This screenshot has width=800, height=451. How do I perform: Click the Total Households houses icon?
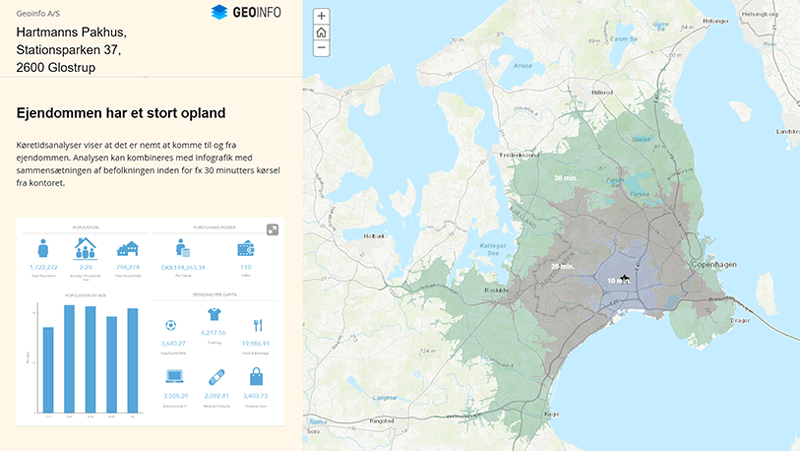pos(127,248)
